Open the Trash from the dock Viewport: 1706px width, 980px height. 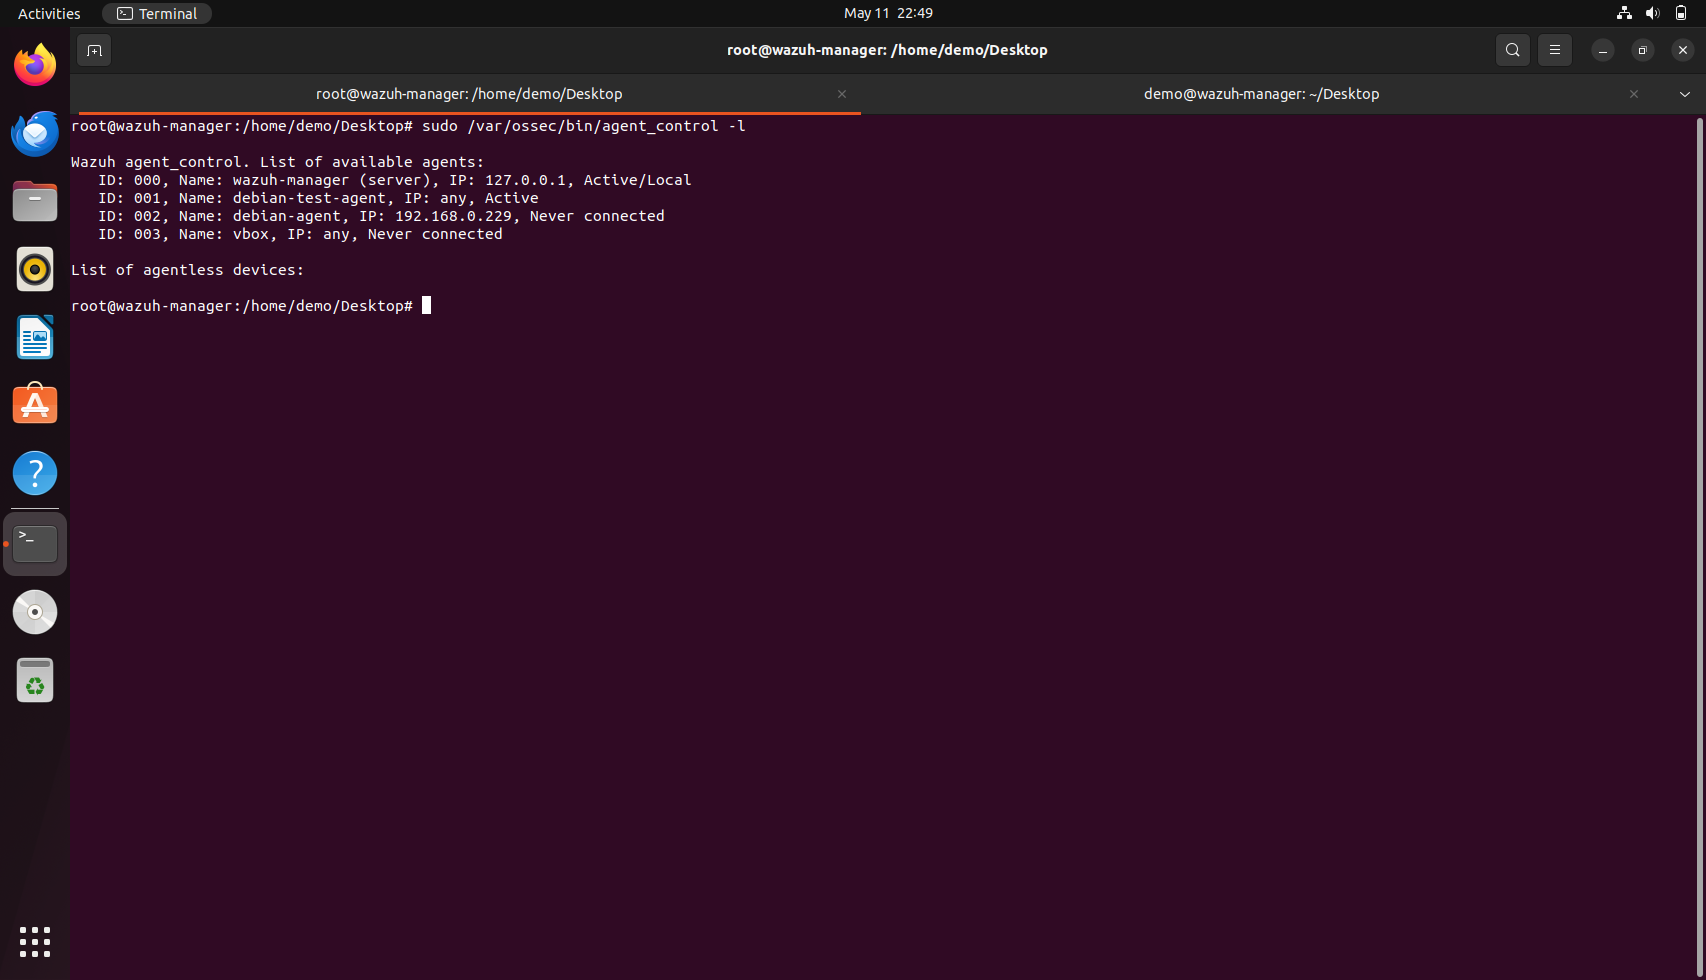35,680
